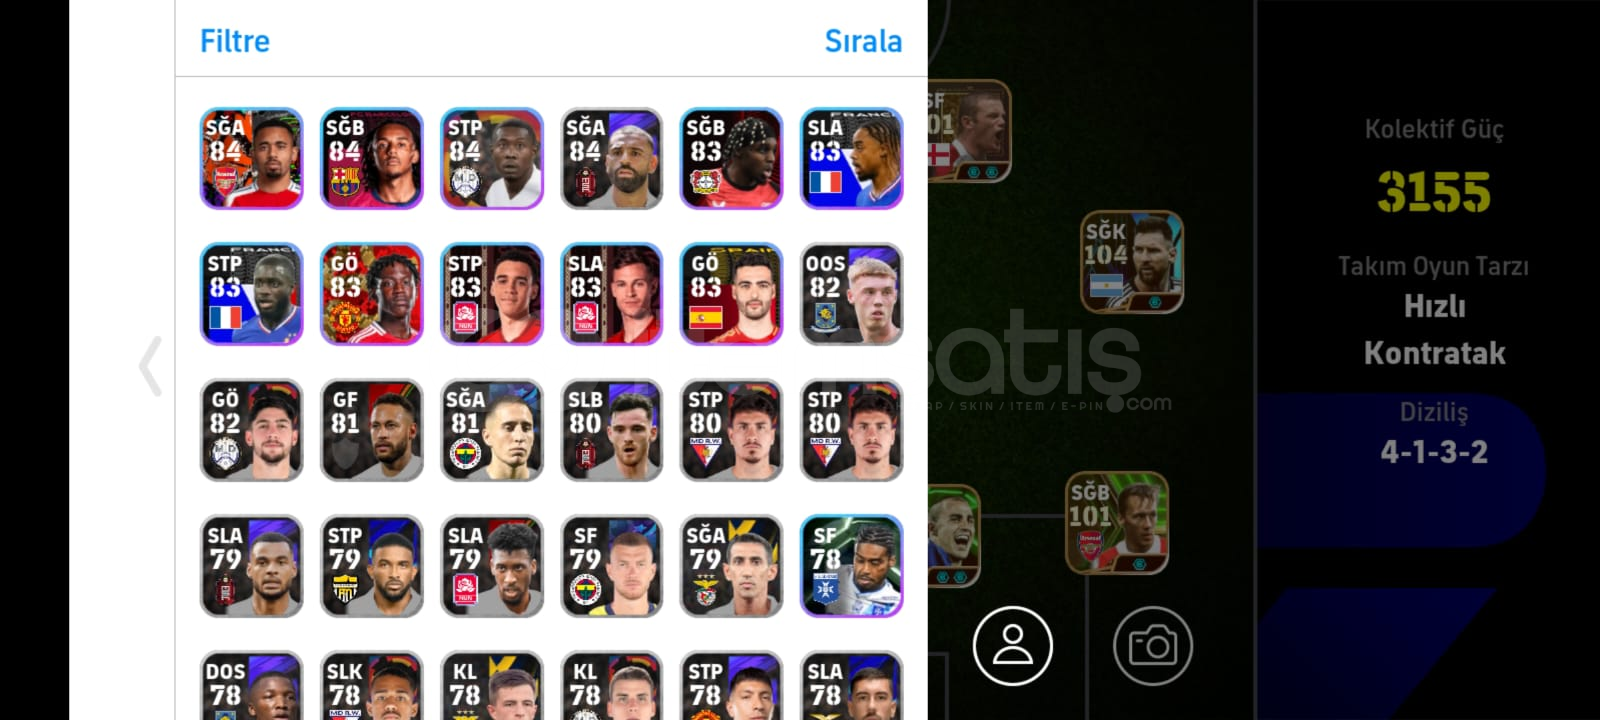Image resolution: width=1600 pixels, height=720 pixels.
Task: Tap the round camera icon
Action: pyautogui.click(x=1152, y=645)
